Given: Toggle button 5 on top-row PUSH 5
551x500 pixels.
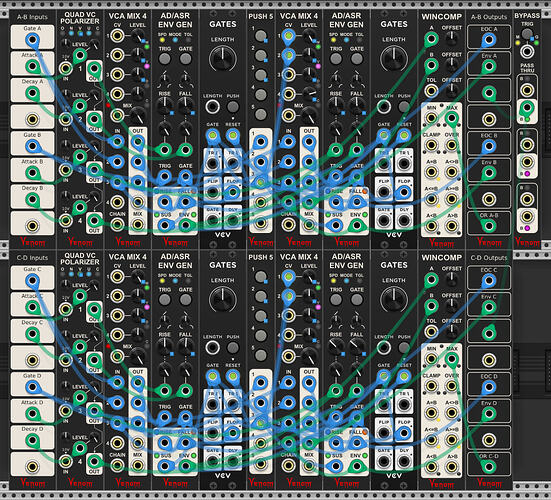Looking at the screenshot, I should click(x=261, y=114).
